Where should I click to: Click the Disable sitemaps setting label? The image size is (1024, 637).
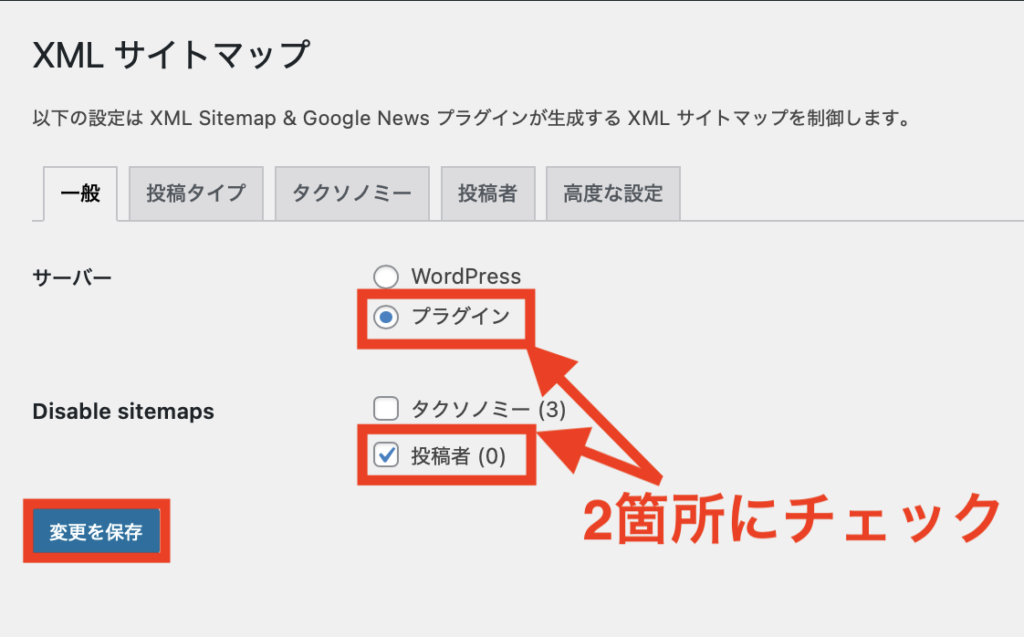tap(123, 411)
